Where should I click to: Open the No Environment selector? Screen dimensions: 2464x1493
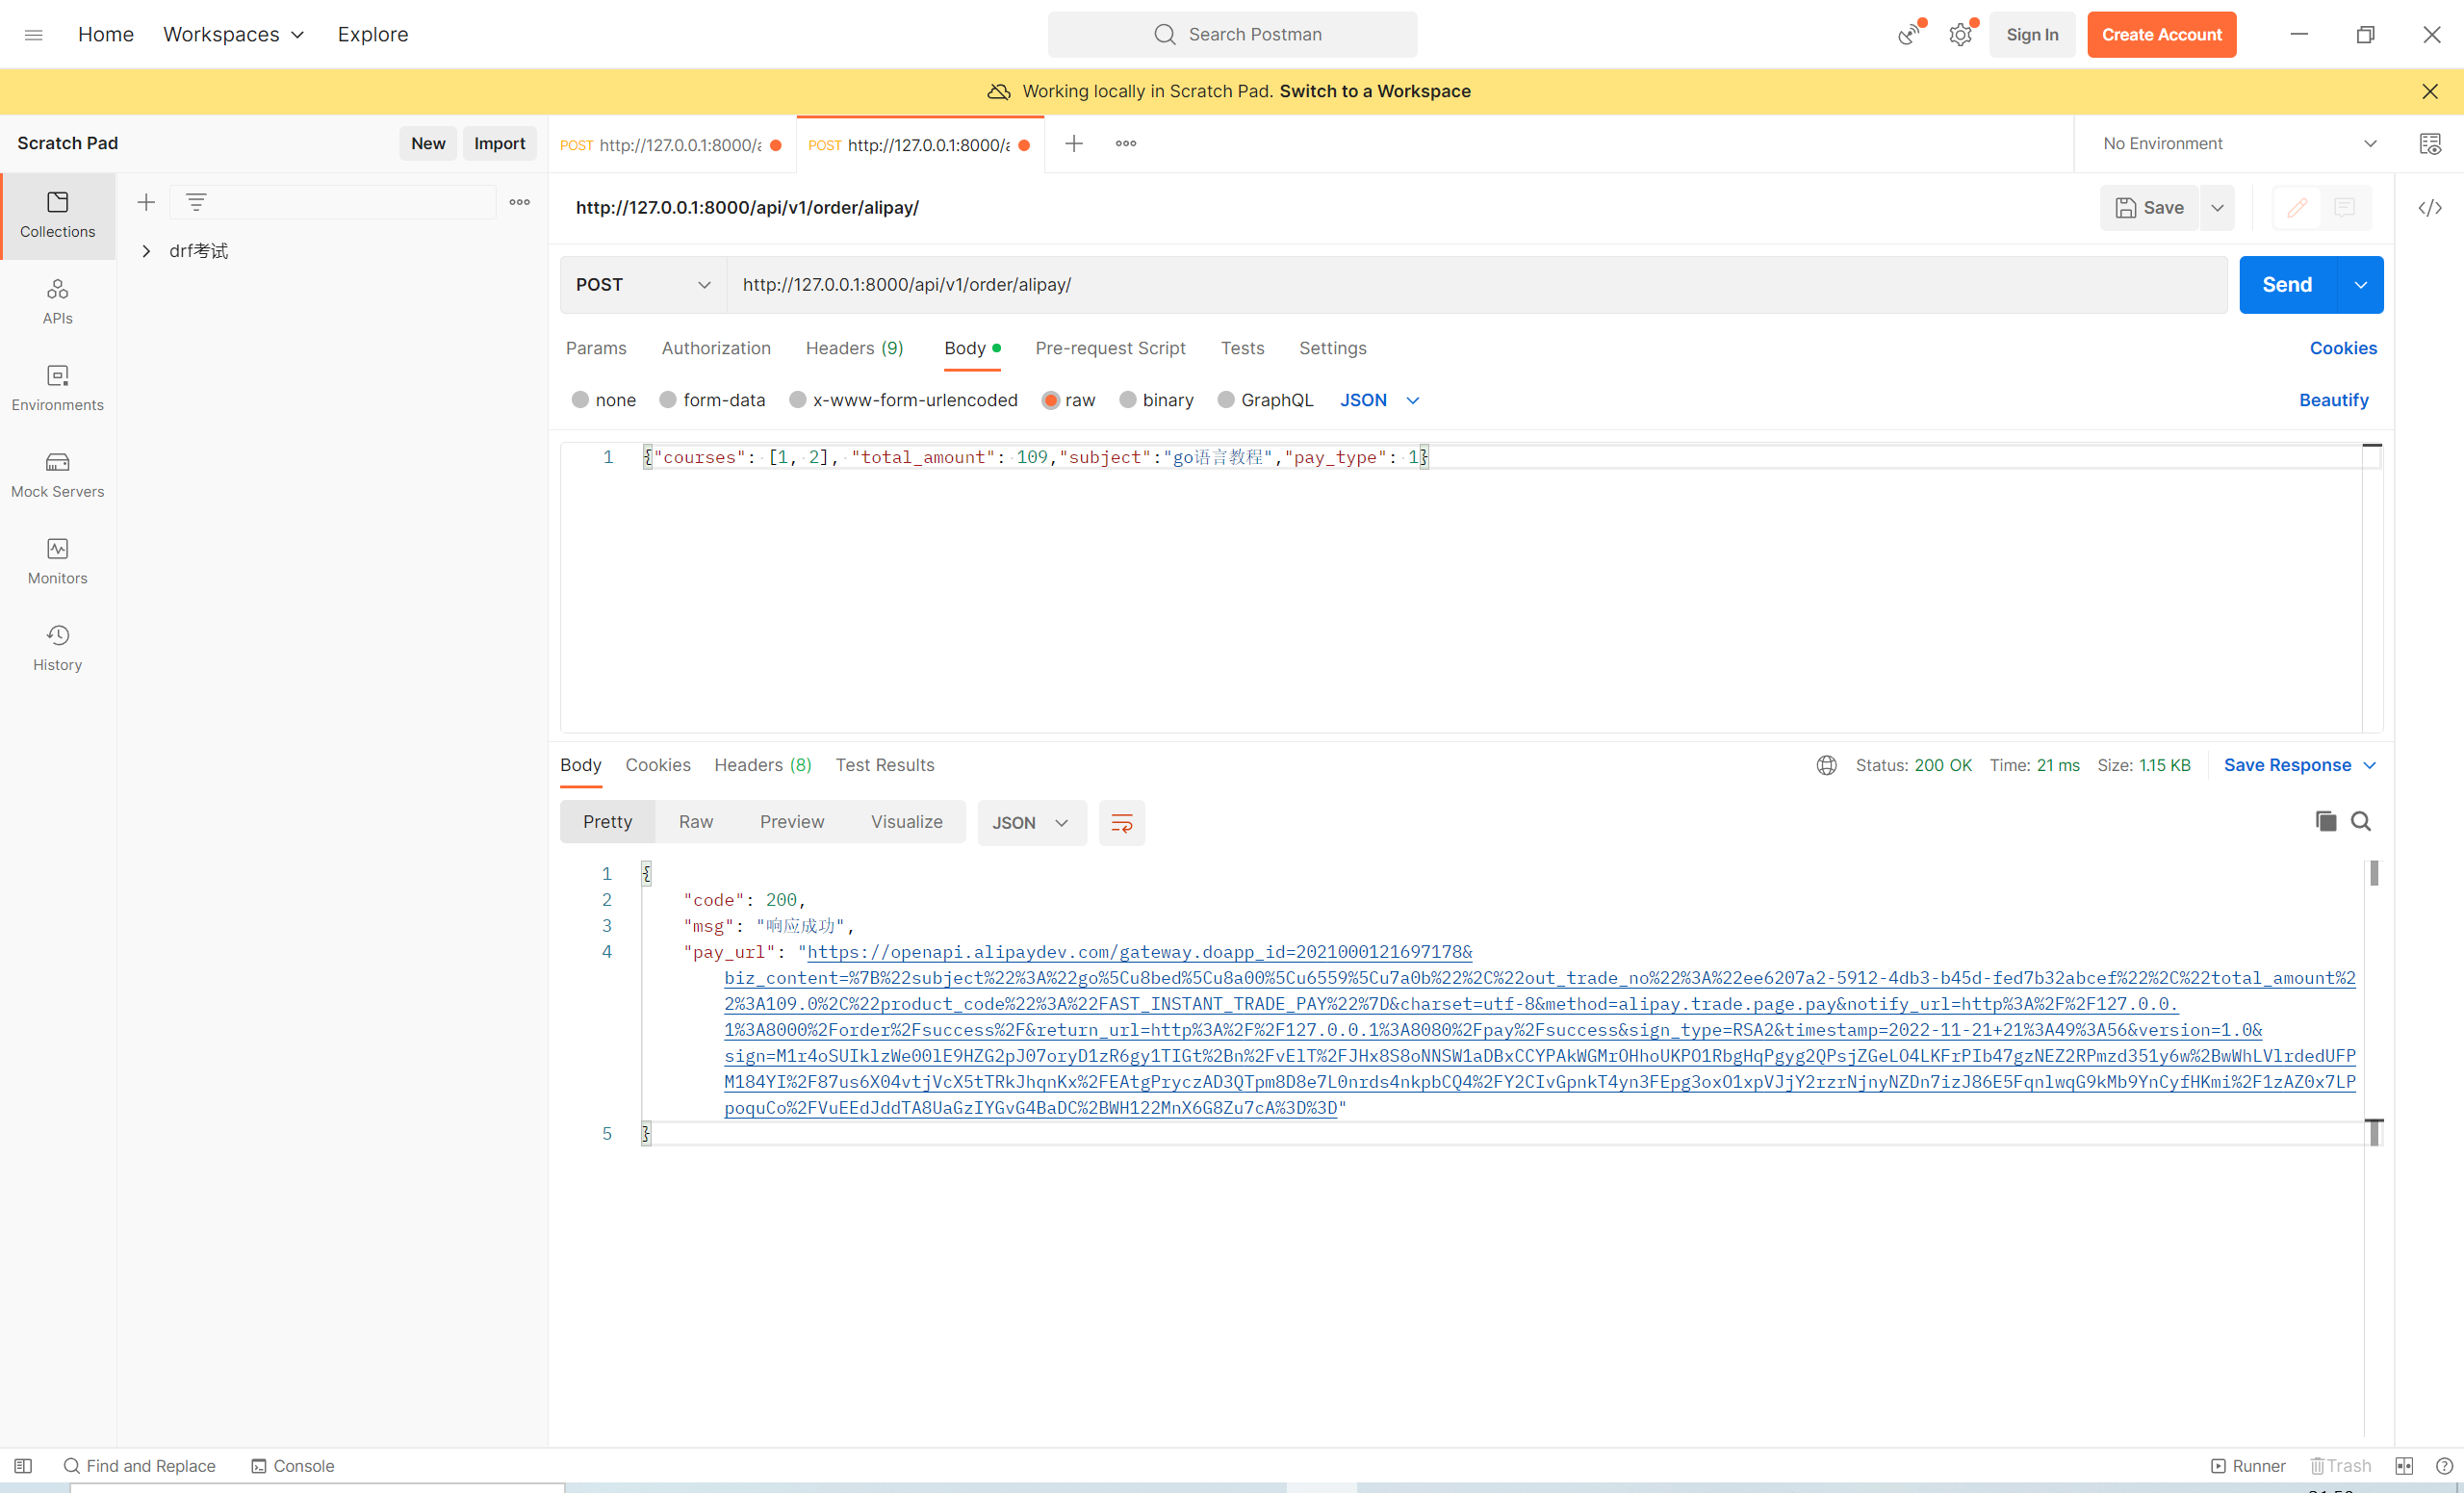point(2238,143)
